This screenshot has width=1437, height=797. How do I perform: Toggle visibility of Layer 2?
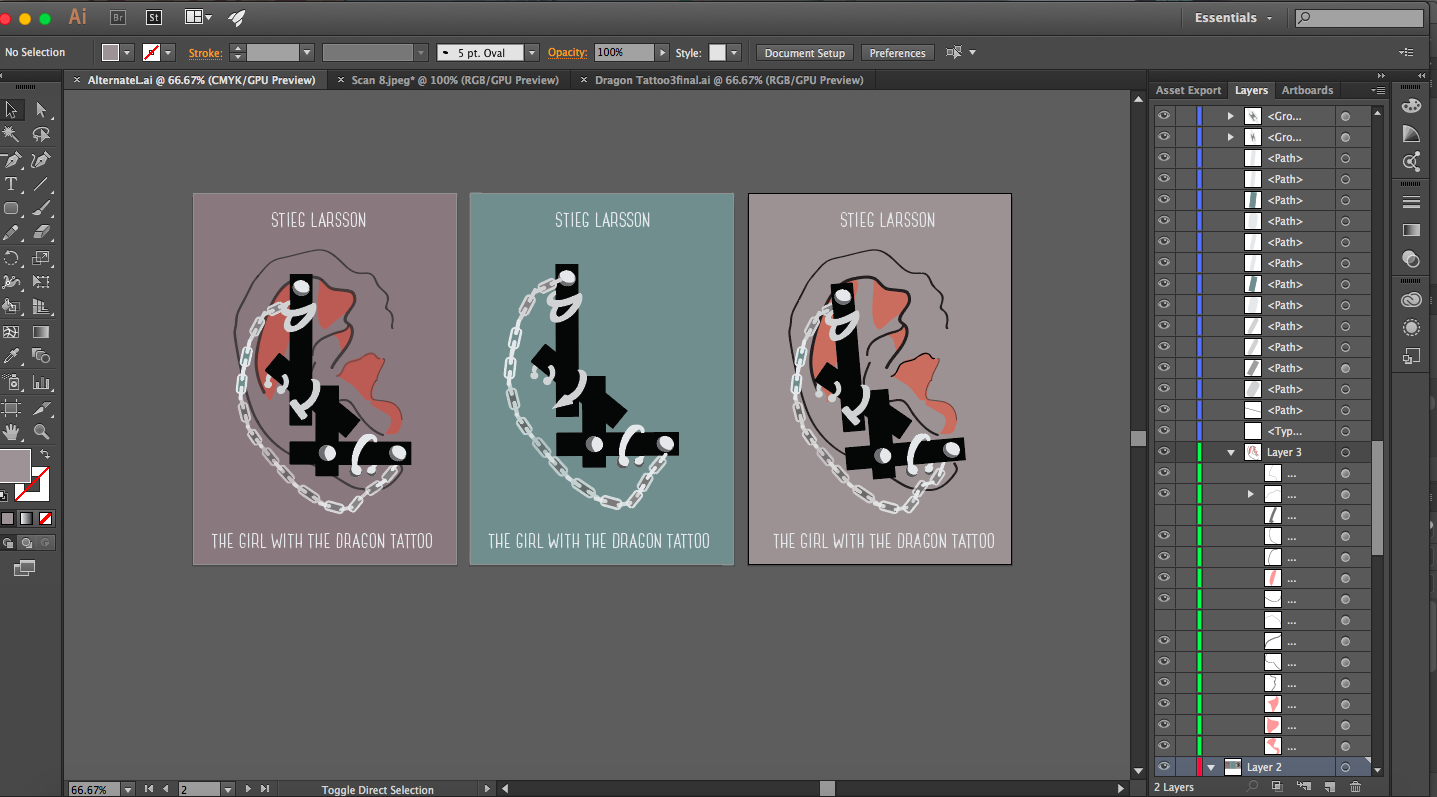(1163, 767)
